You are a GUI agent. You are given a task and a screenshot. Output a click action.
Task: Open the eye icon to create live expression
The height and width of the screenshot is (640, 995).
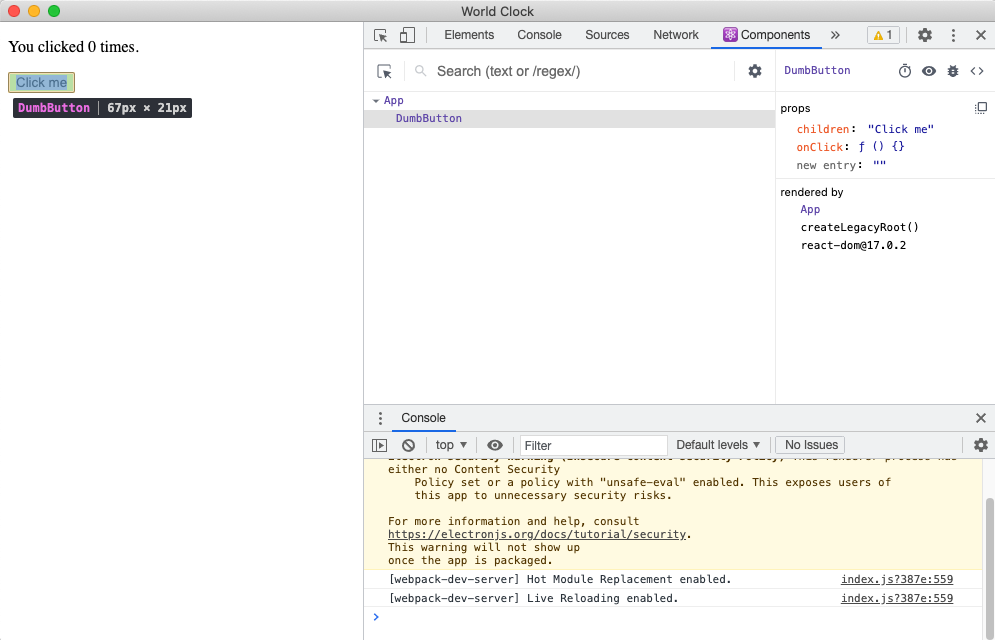coord(494,444)
